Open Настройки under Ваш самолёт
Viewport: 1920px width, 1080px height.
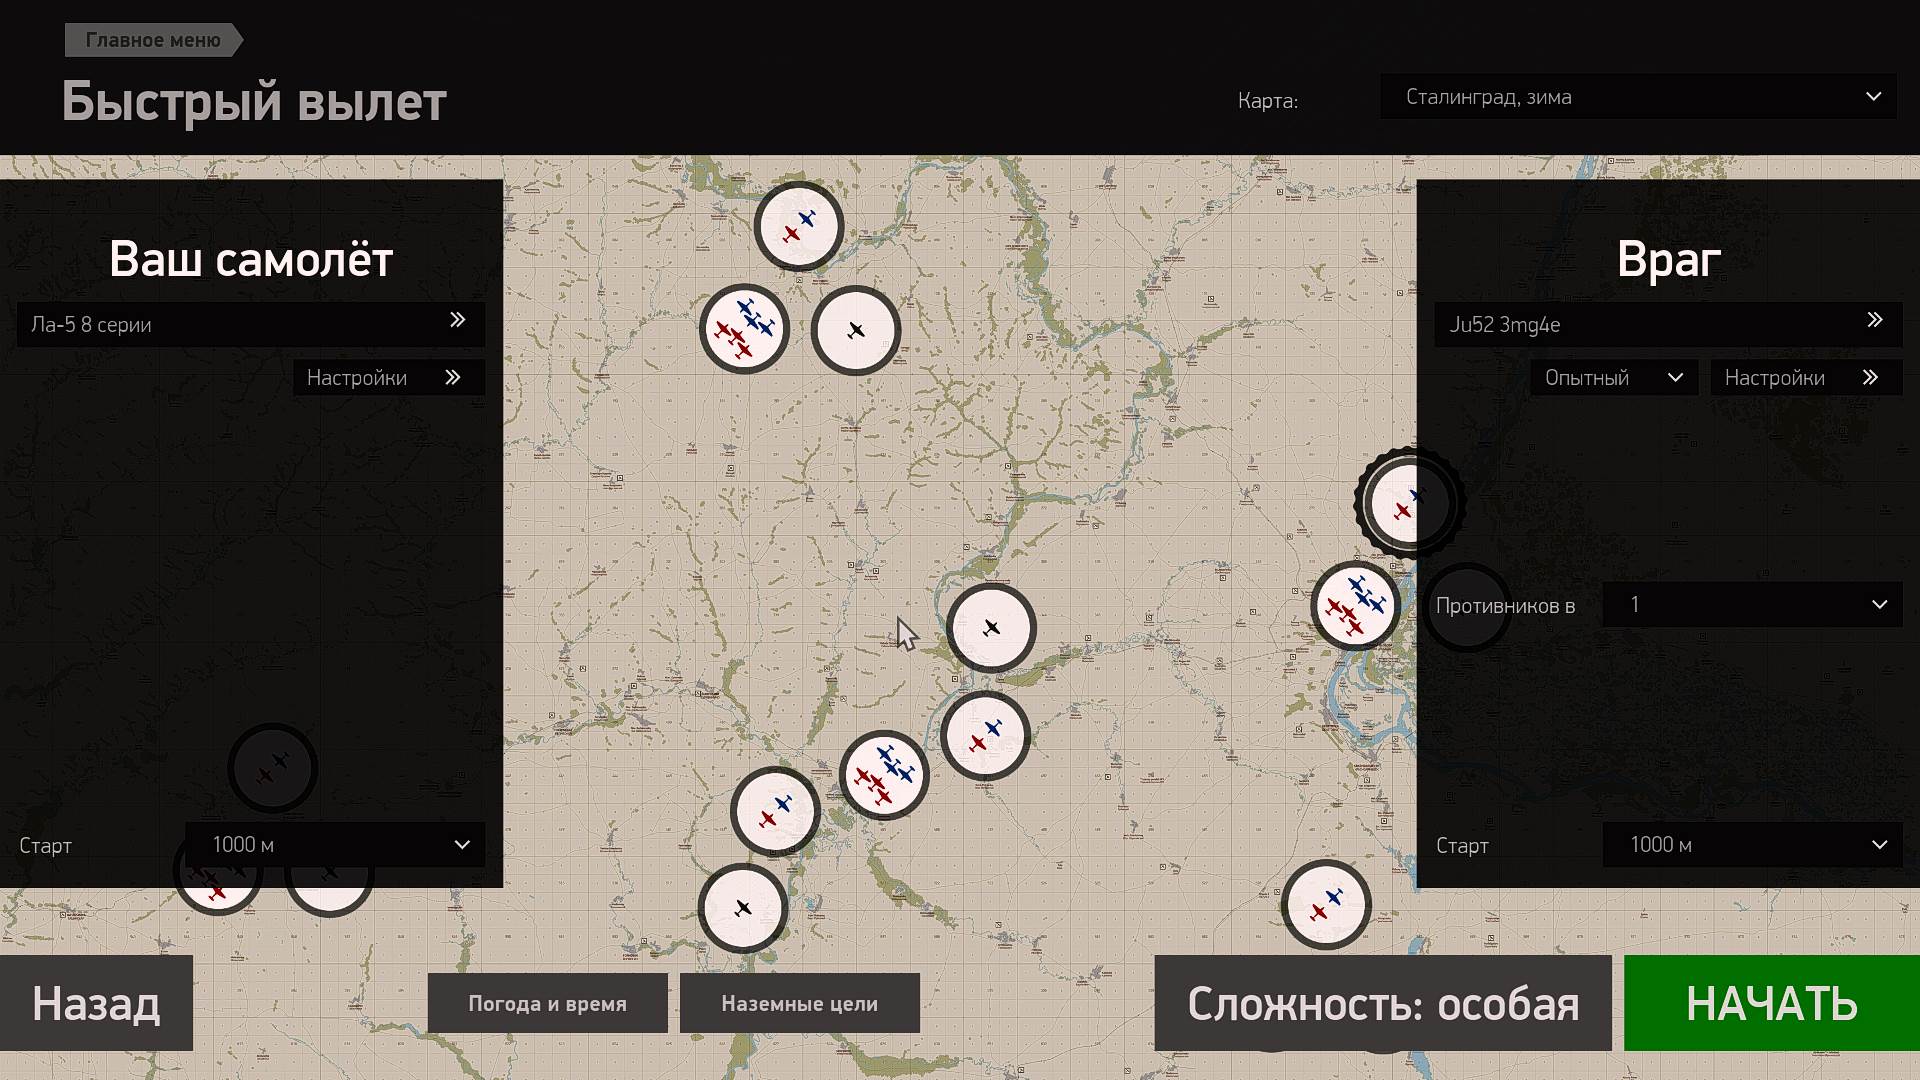point(389,378)
